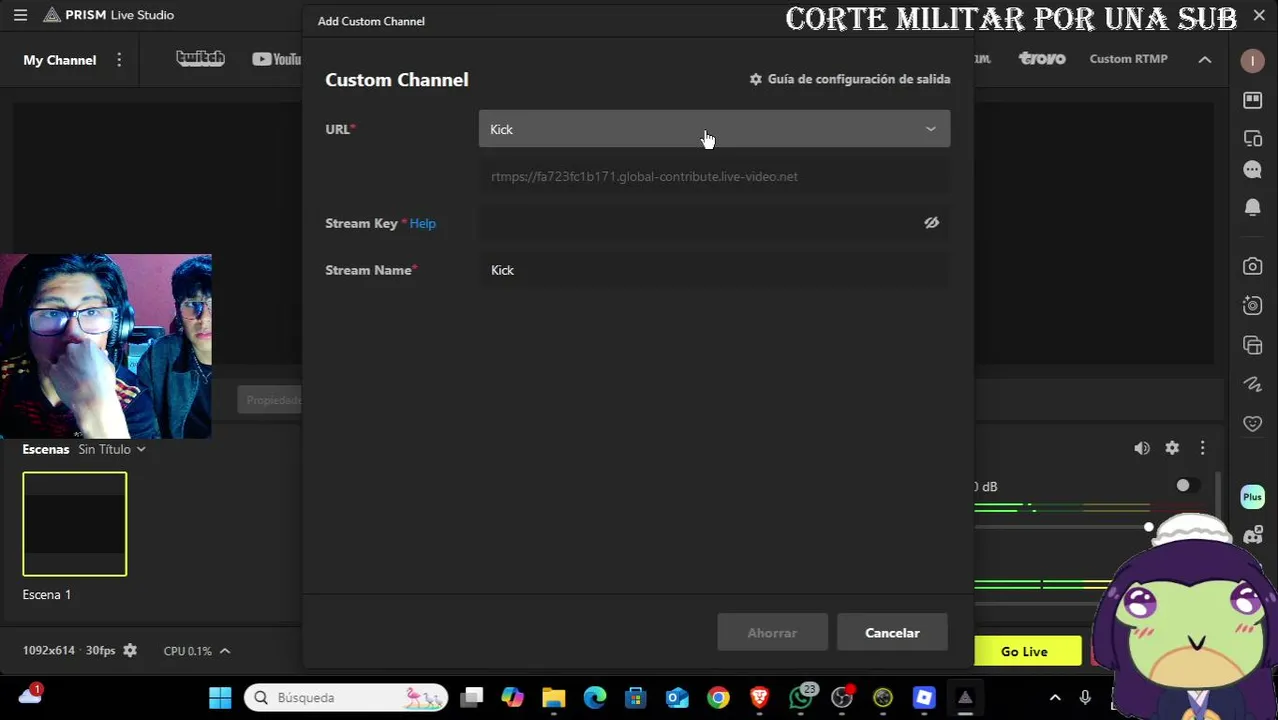The width and height of the screenshot is (1278, 720).
Task: Click the 1092x614 30fps status text
Action: 69,651
